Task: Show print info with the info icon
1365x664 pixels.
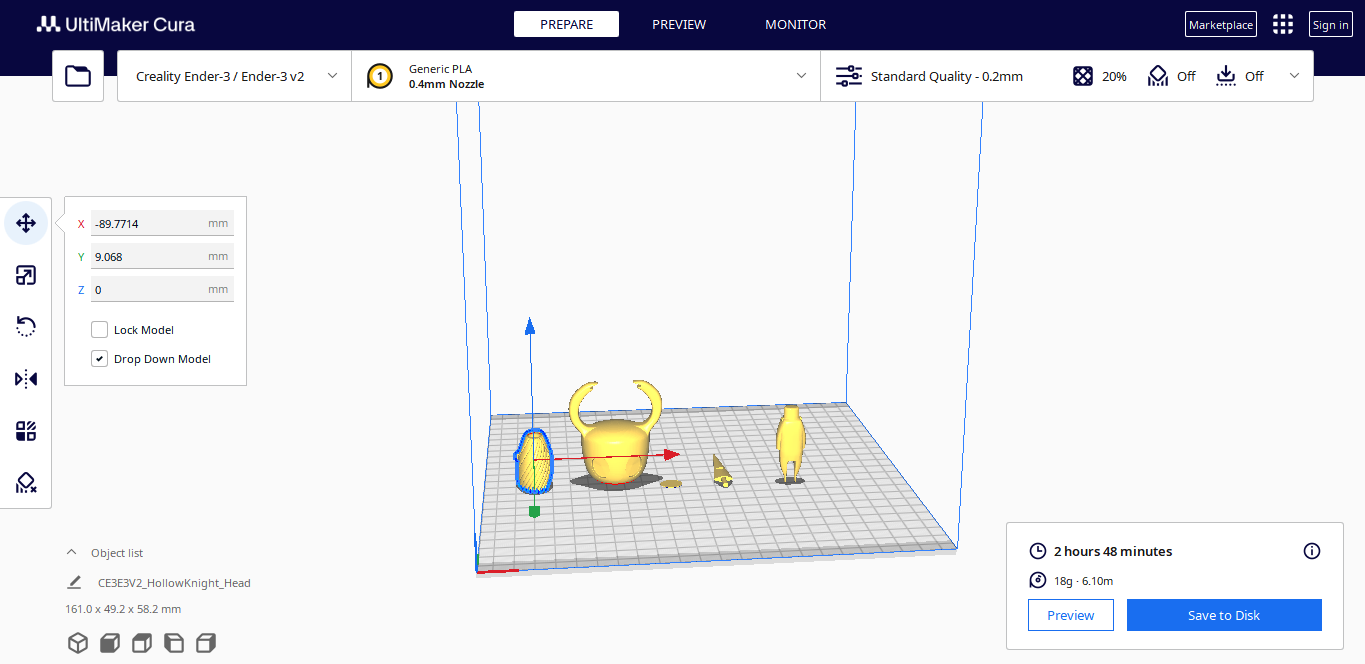Action: pos(1312,551)
